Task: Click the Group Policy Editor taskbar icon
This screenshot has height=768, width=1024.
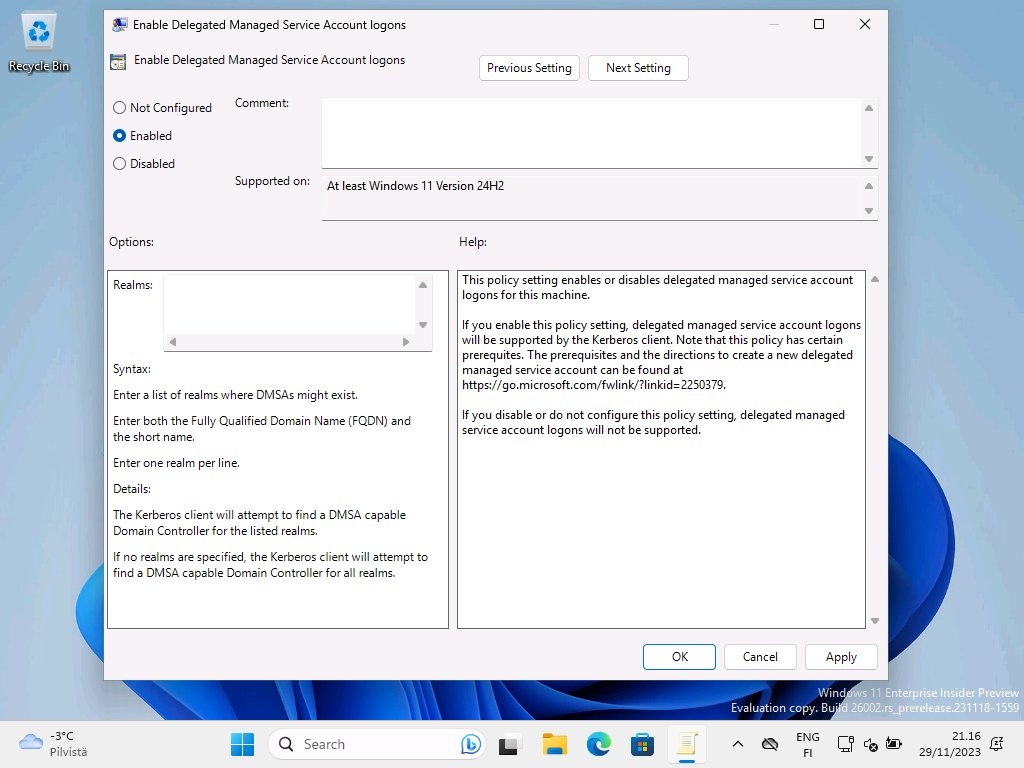Action: [x=686, y=744]
